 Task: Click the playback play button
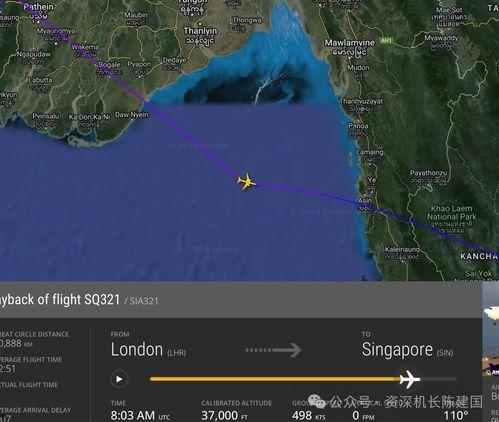click(119, 379)
